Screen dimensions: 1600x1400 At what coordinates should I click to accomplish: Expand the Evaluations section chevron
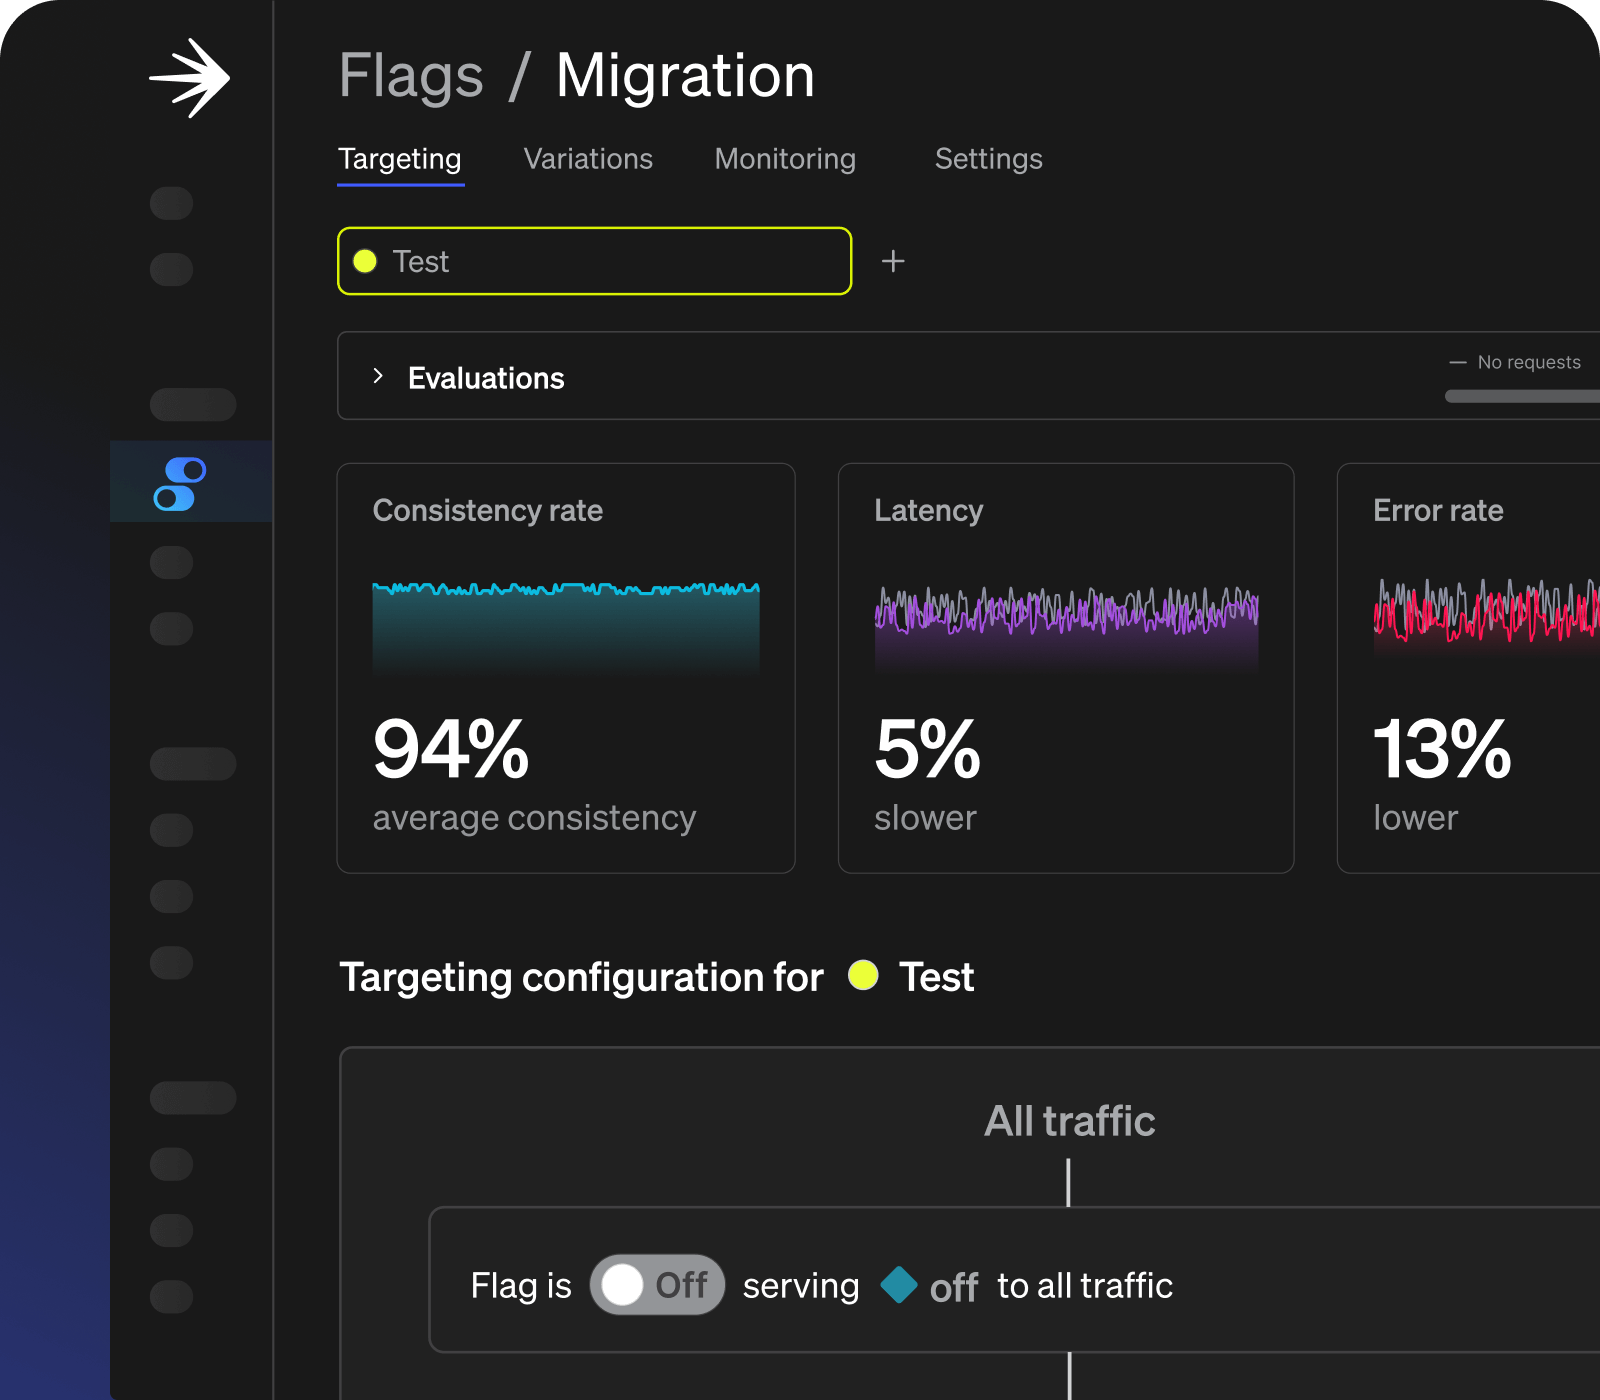click(378, 376)
